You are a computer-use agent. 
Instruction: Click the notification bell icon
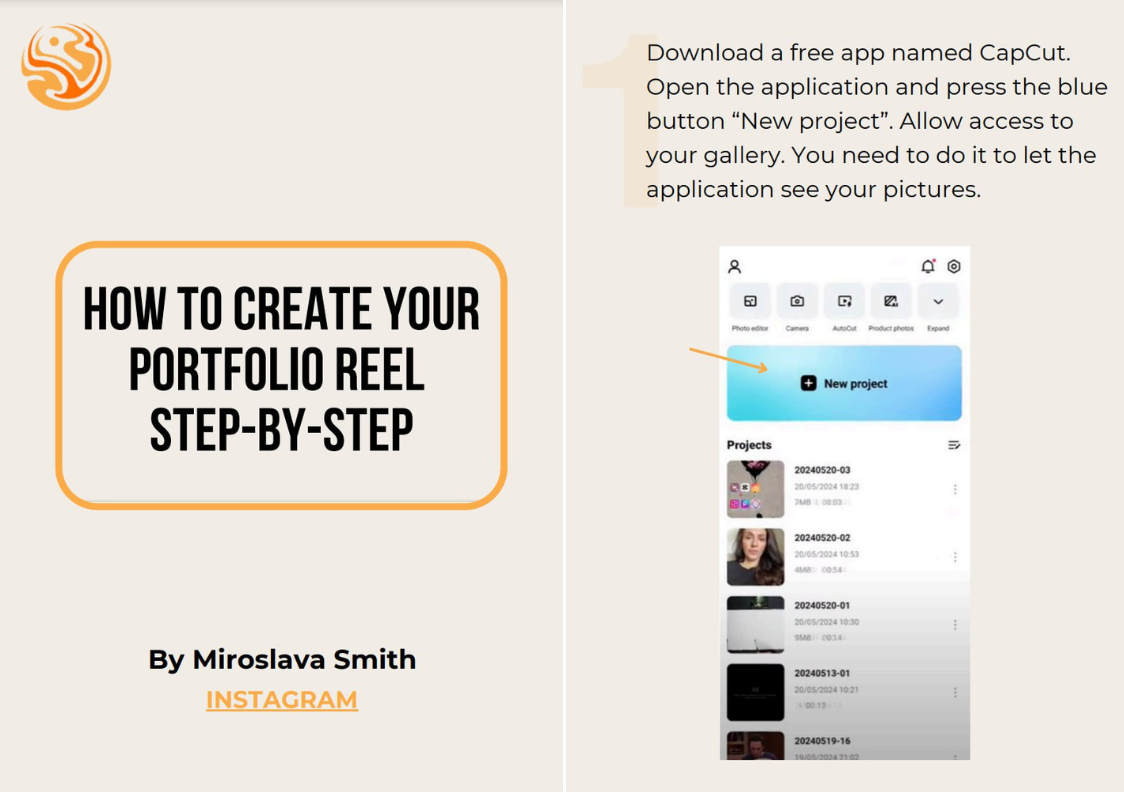pyautogui.click(x=928, y=267)
